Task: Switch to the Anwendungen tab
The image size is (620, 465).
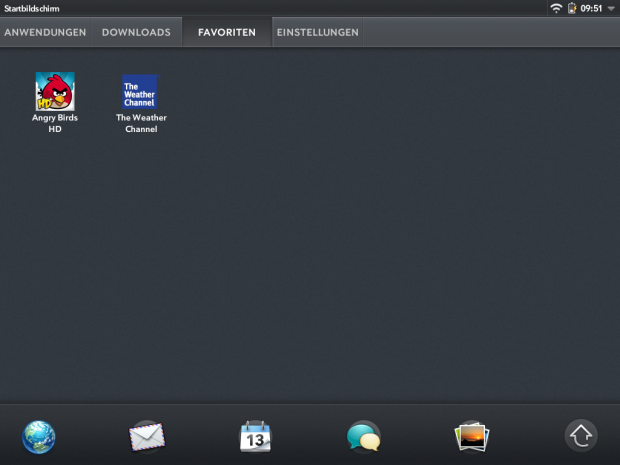Action: pyautogui.click(x=45, y=33)
